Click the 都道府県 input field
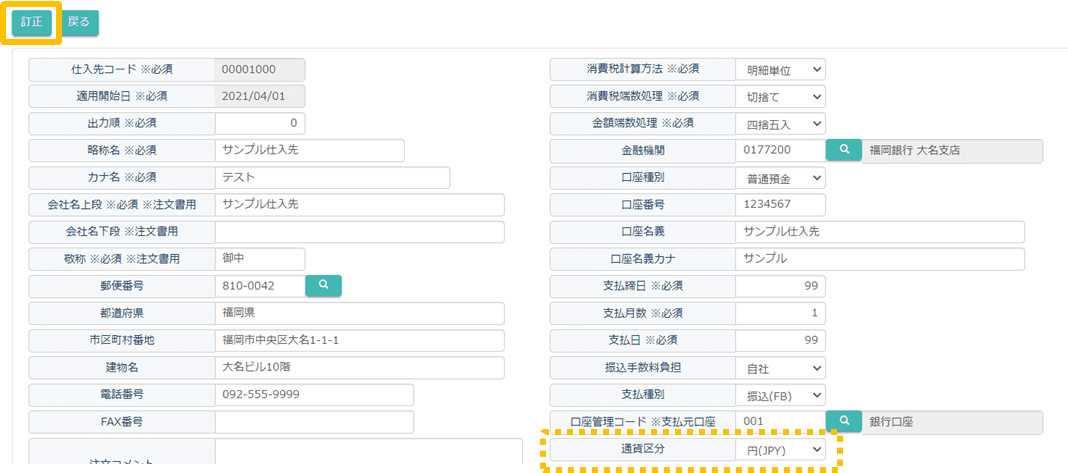 360,314
